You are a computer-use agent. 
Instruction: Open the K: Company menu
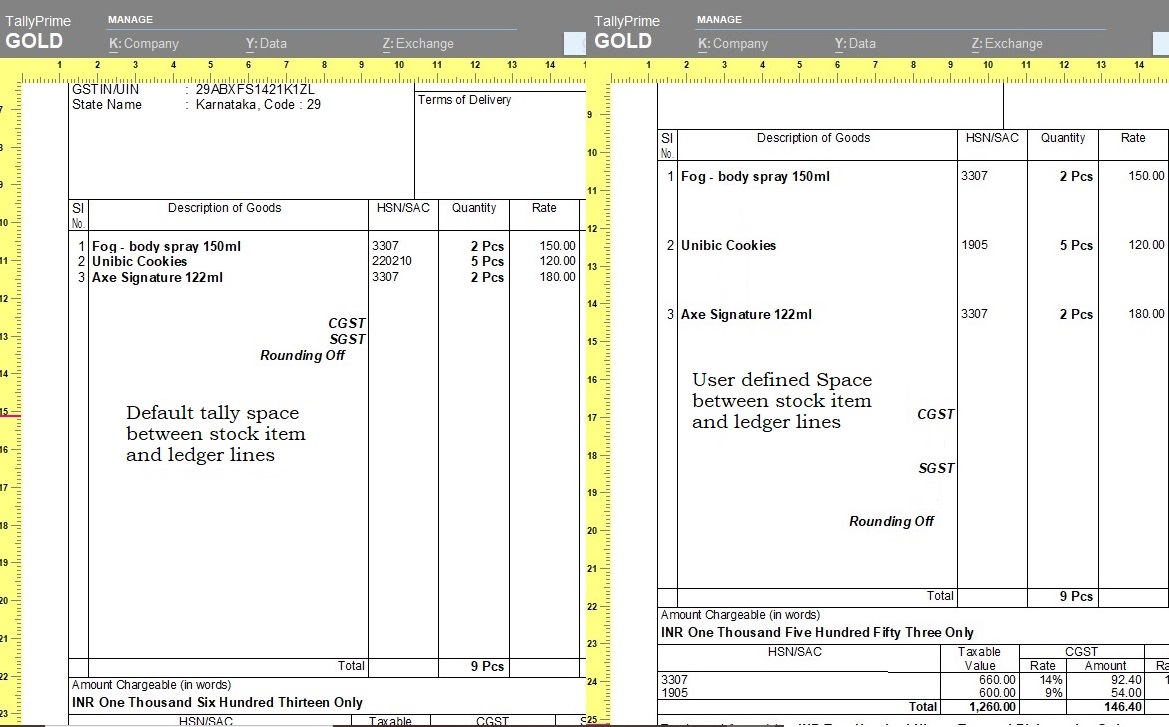pyautogui.click(x=145, y=43)
